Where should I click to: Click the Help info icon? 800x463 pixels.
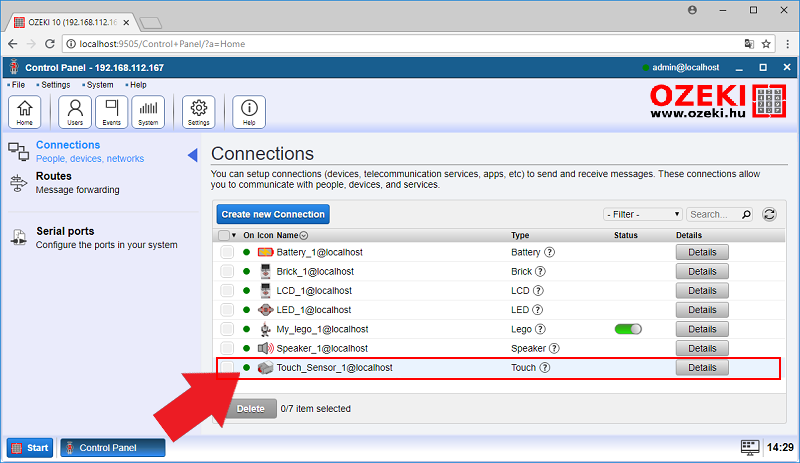[x=249, y=112]
